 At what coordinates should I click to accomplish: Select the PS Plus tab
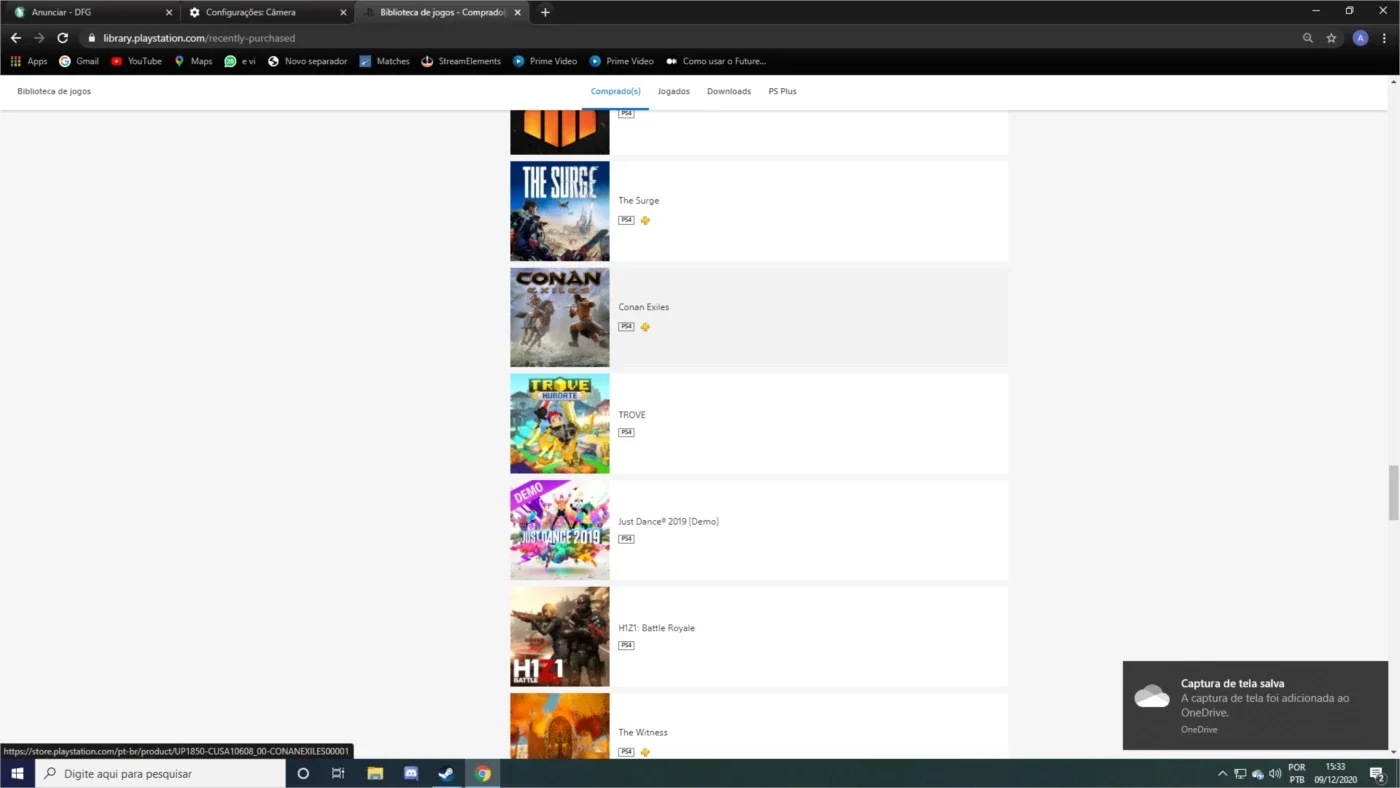coord(782,91)
